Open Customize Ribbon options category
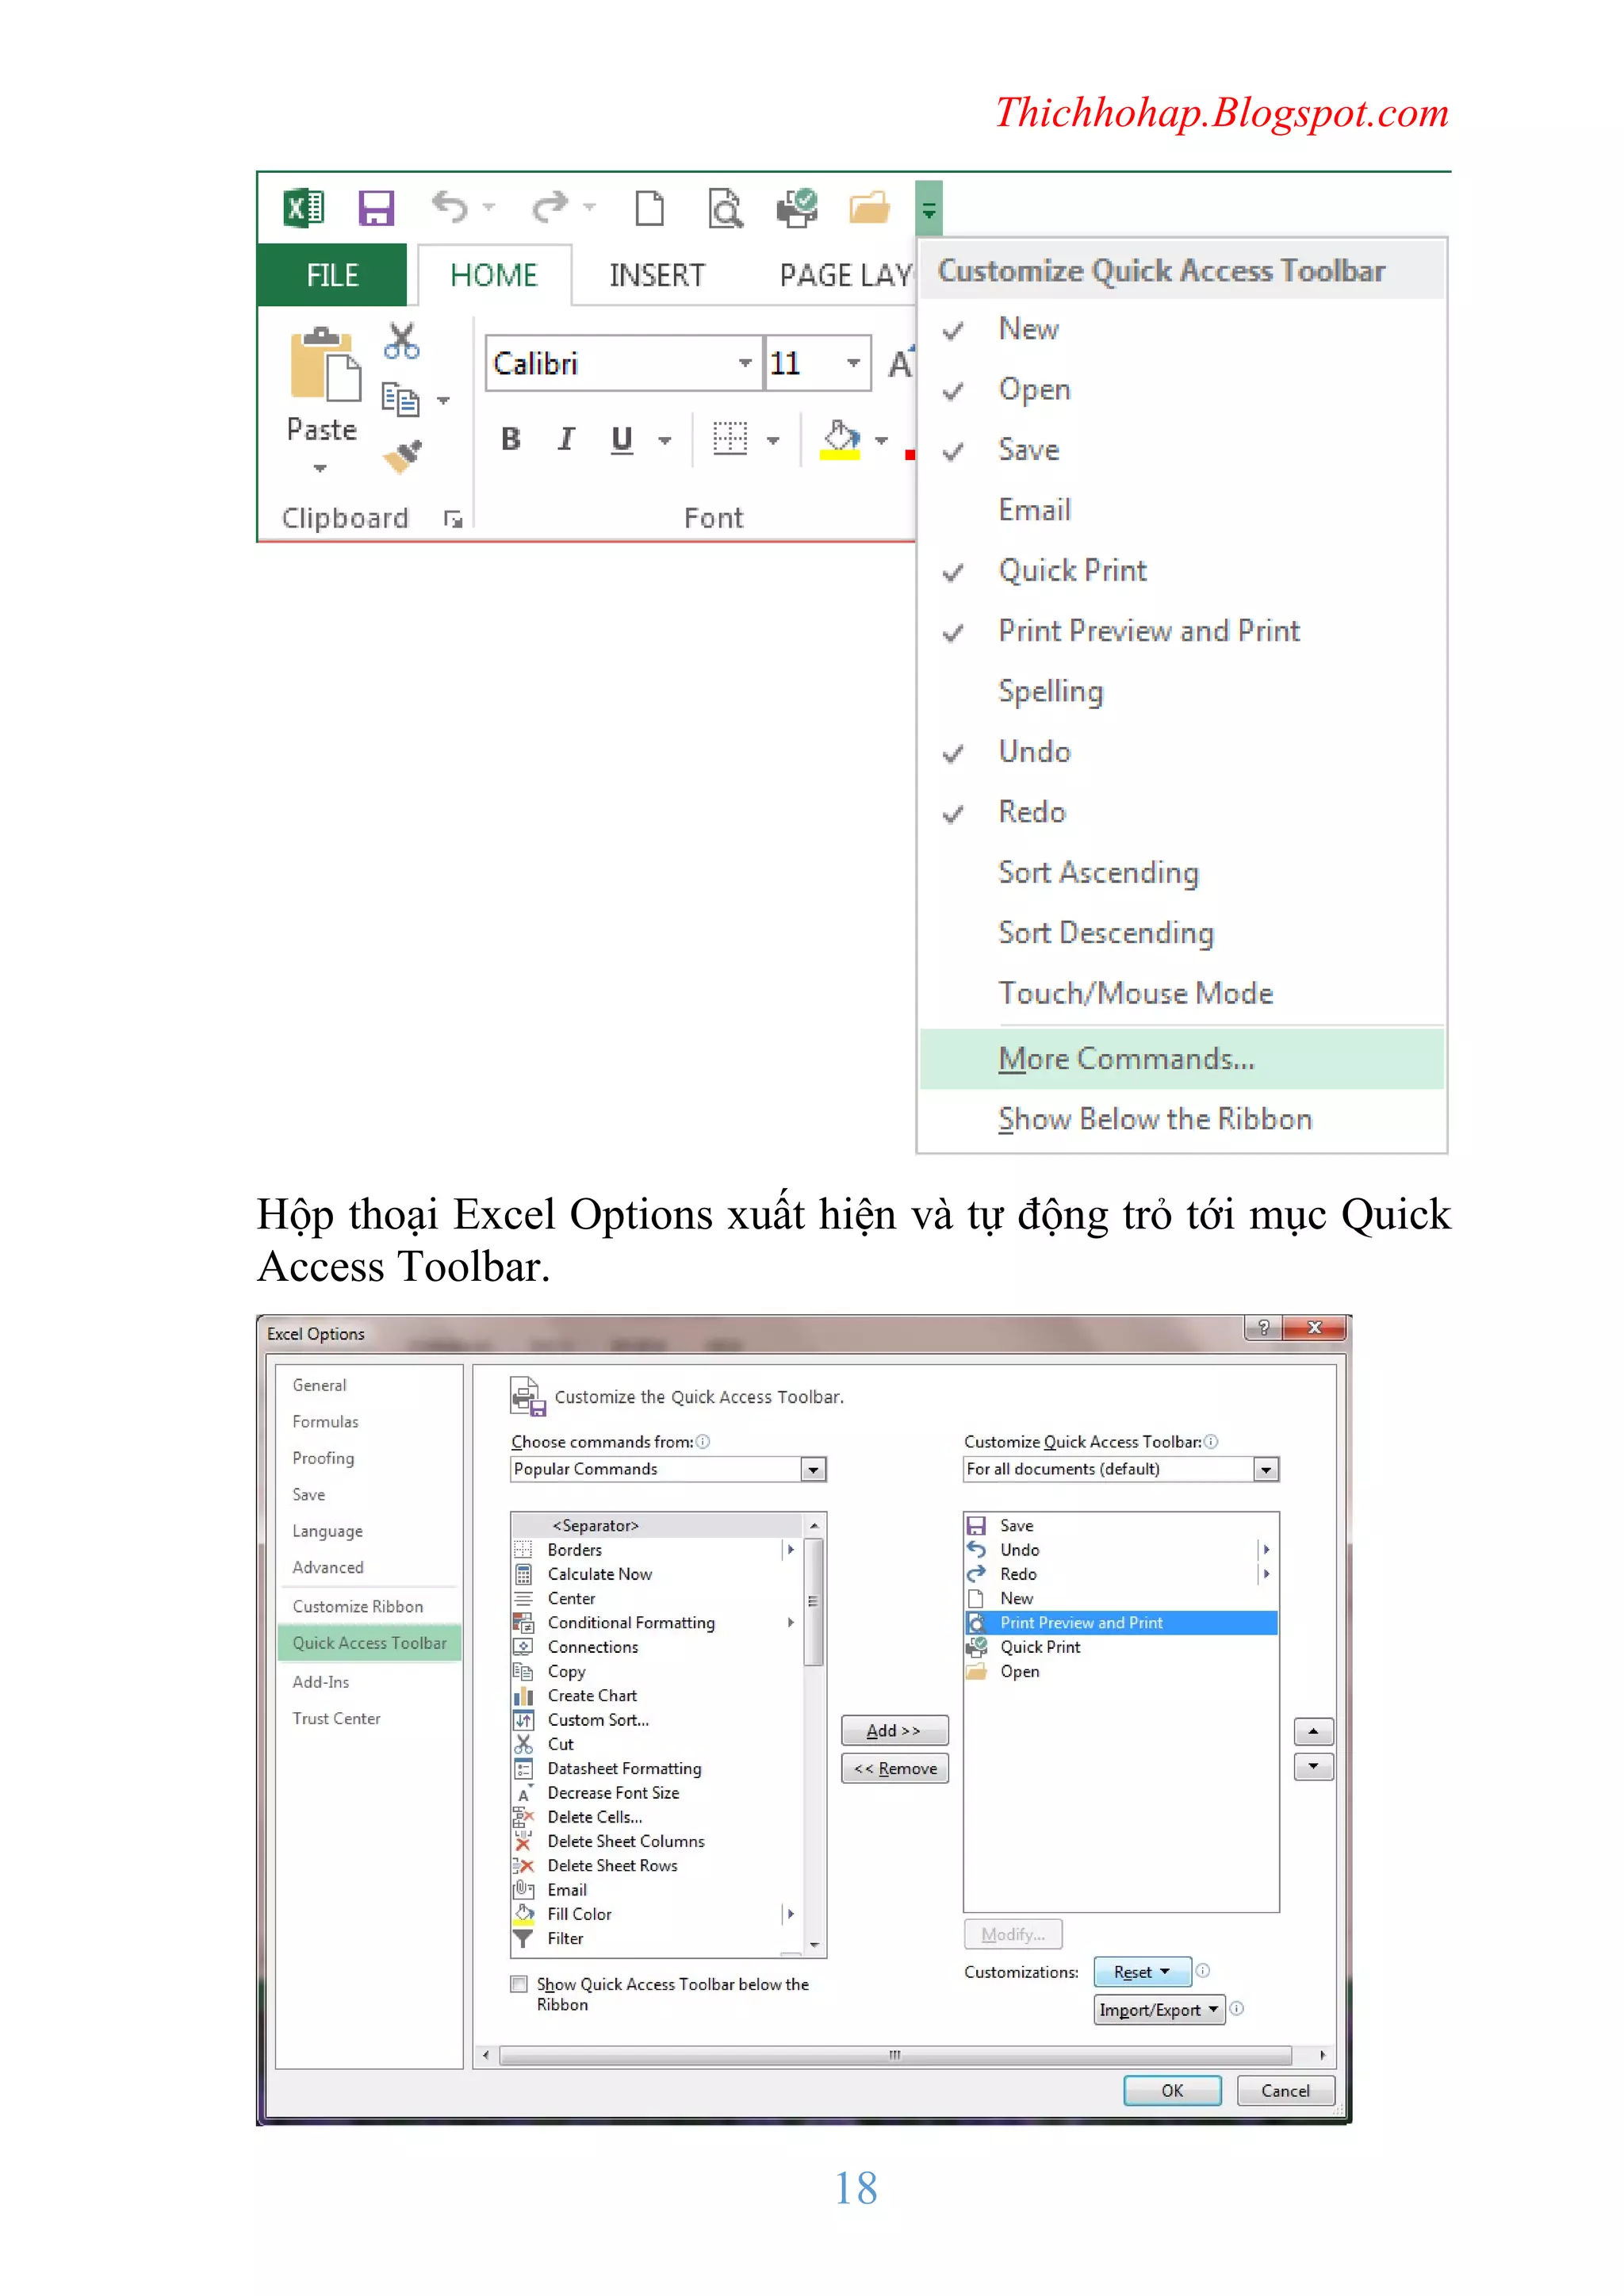This screenshot has height=2296, width=1624. [368, 1607]
